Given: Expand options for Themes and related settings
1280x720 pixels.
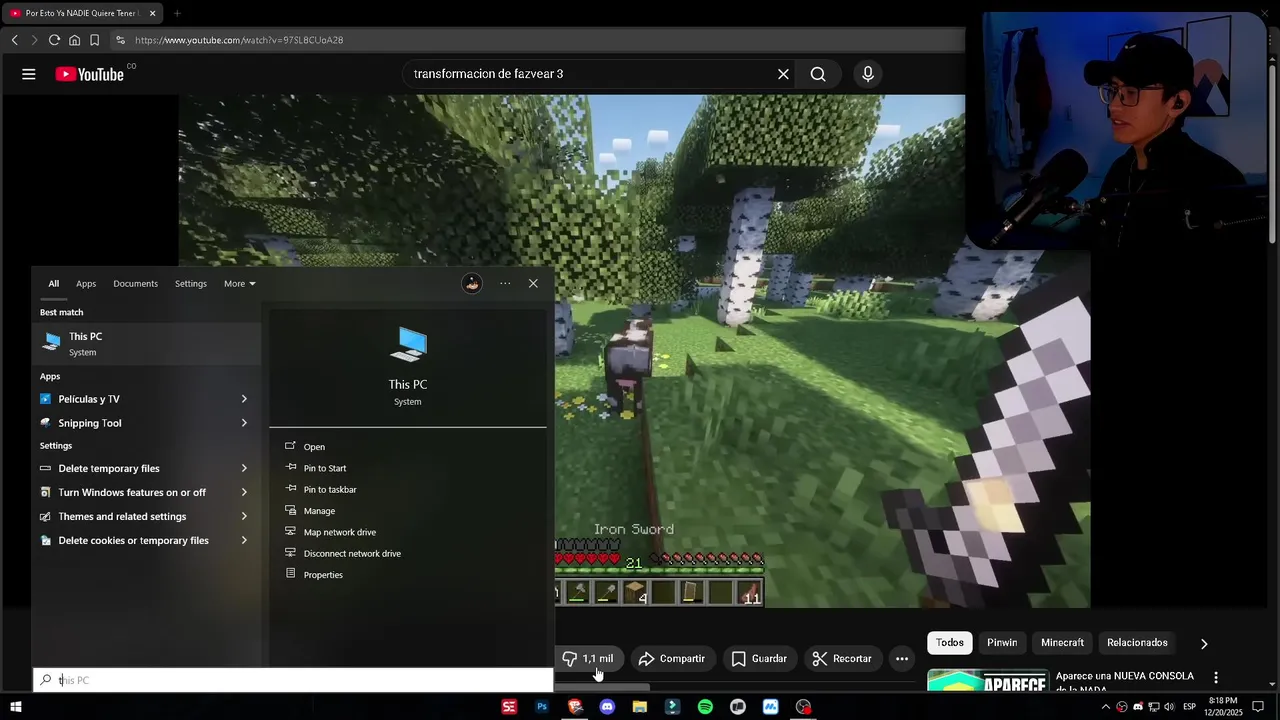Looking at the screenshot, I should coord(244,516).
